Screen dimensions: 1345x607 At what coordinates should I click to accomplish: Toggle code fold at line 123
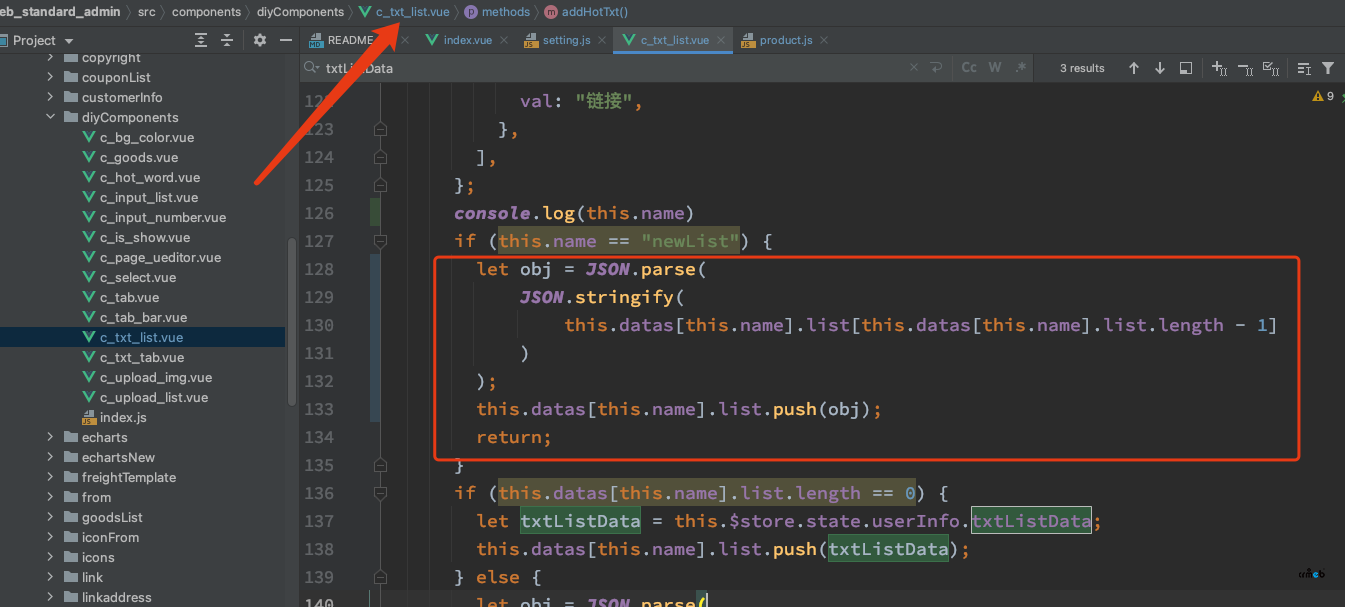(x=379, y=129)
